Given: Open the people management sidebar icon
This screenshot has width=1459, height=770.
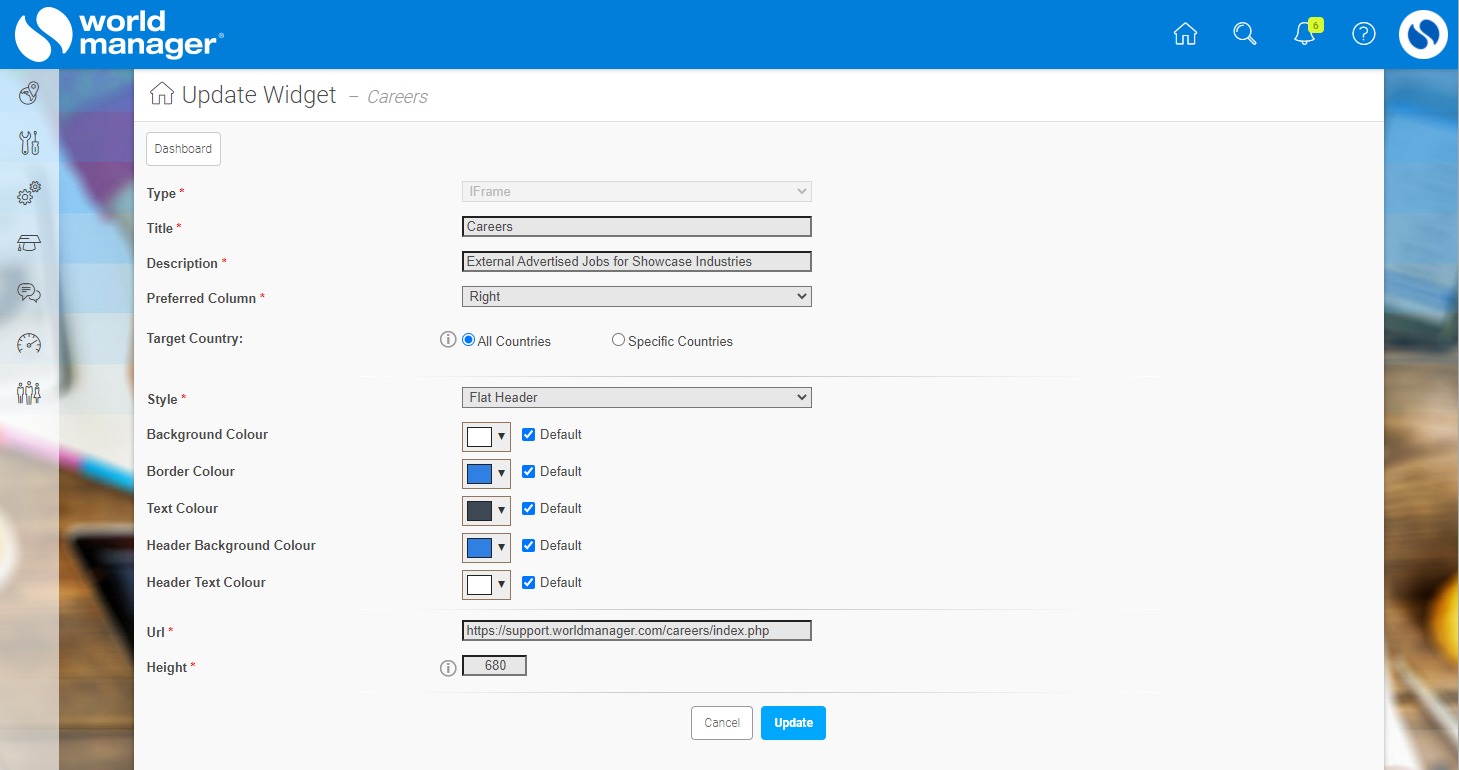Looking at the screenshot, I should click(x=28, y=393).
